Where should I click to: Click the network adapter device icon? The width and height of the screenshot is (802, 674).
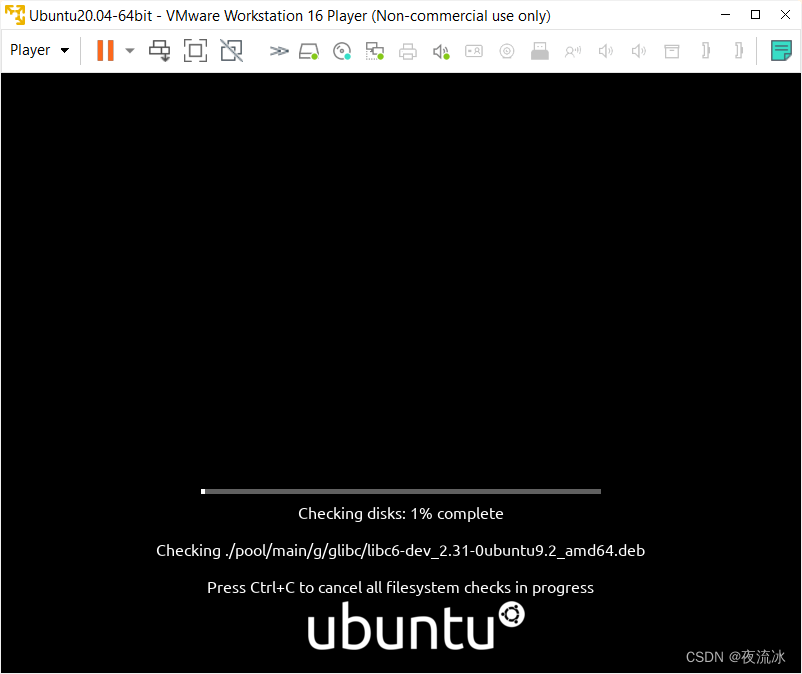375,51
